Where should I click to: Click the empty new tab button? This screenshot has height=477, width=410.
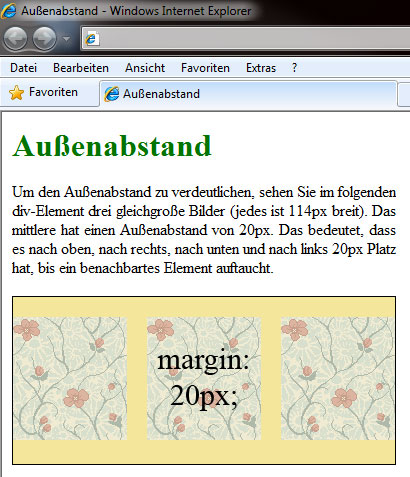click(404, 94)
